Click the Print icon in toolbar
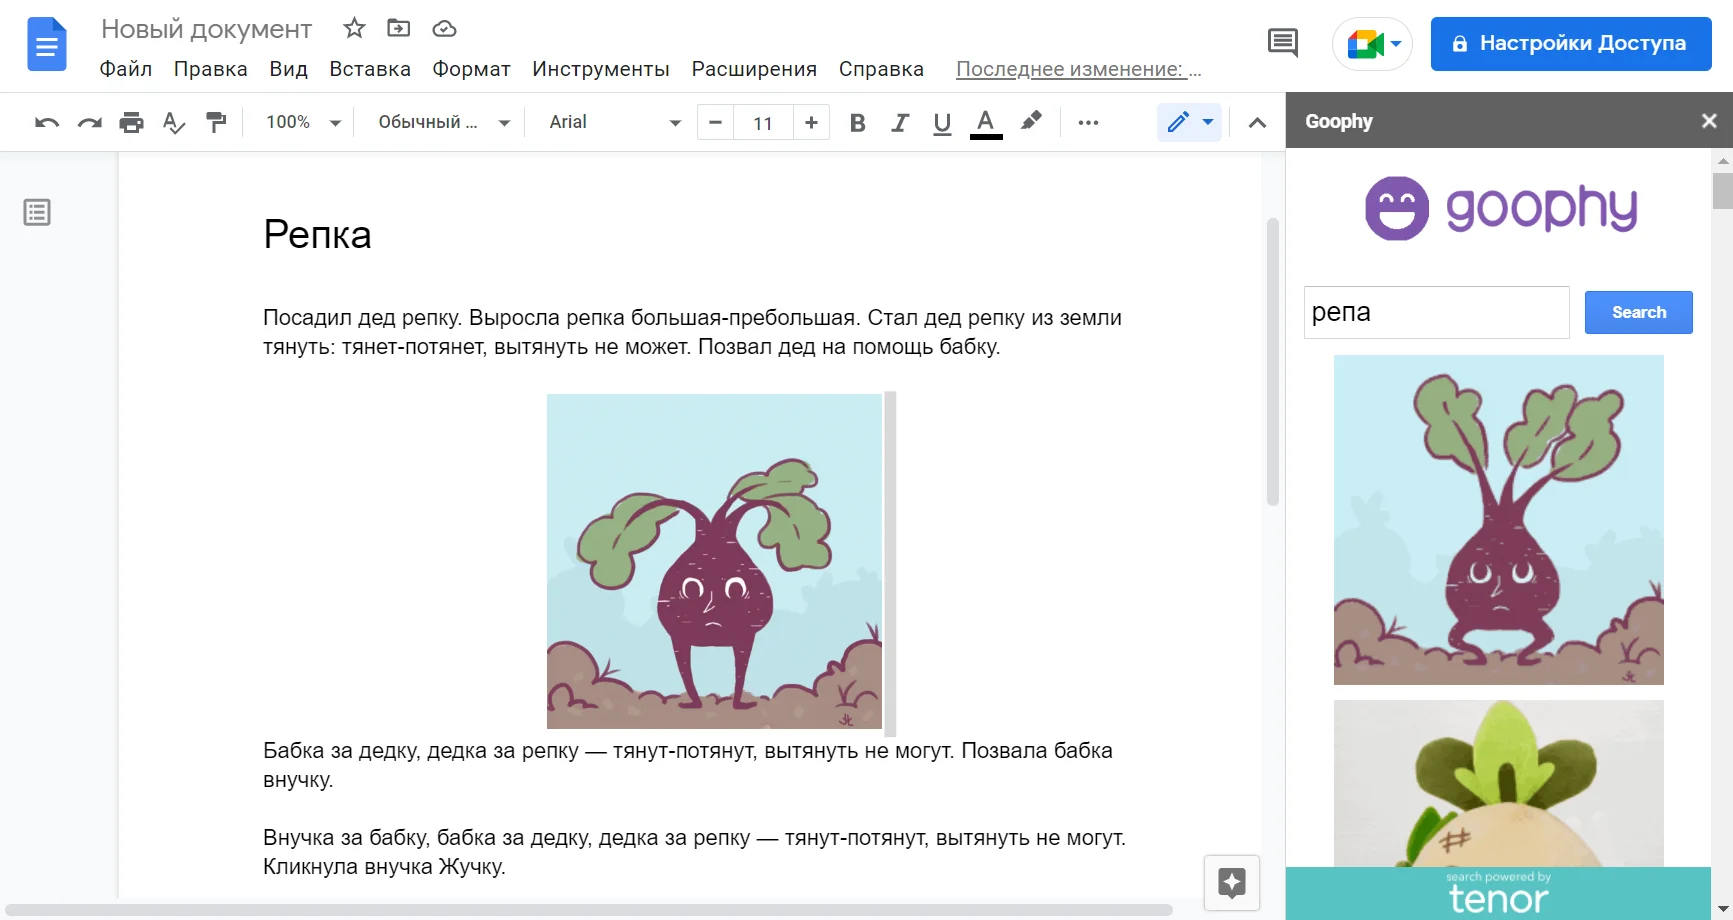The height and width of the screenshot is (920, 1733). point(131,123)
